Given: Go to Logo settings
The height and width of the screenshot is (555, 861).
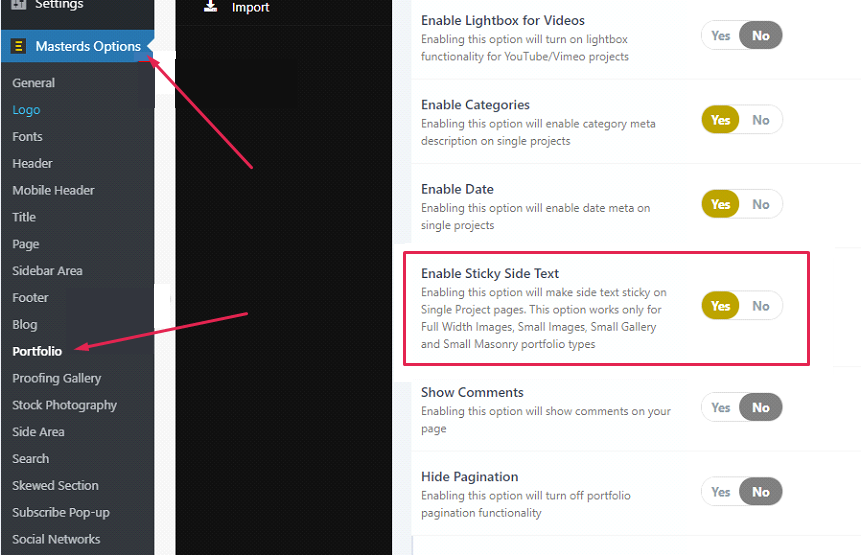Looking at the screenshot, I should (26, 110).
